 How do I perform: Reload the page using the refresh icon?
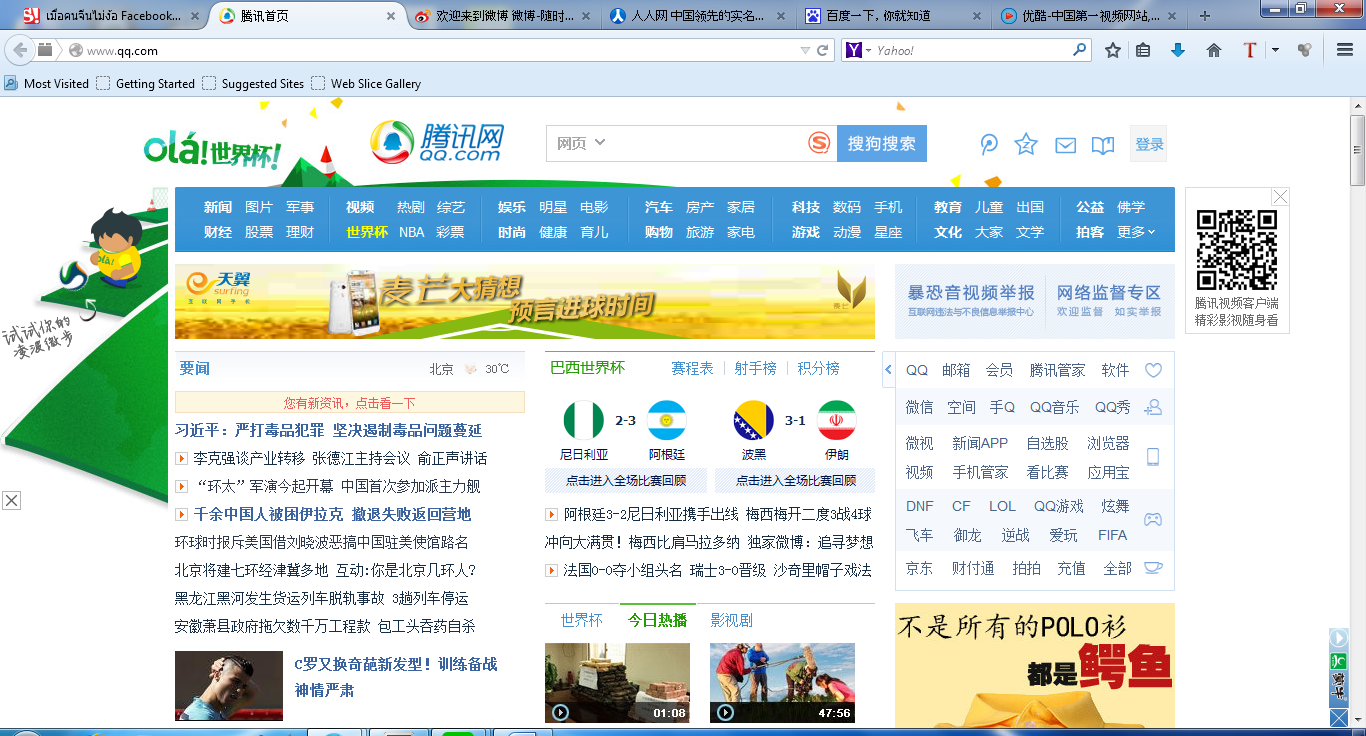[823, 50]
